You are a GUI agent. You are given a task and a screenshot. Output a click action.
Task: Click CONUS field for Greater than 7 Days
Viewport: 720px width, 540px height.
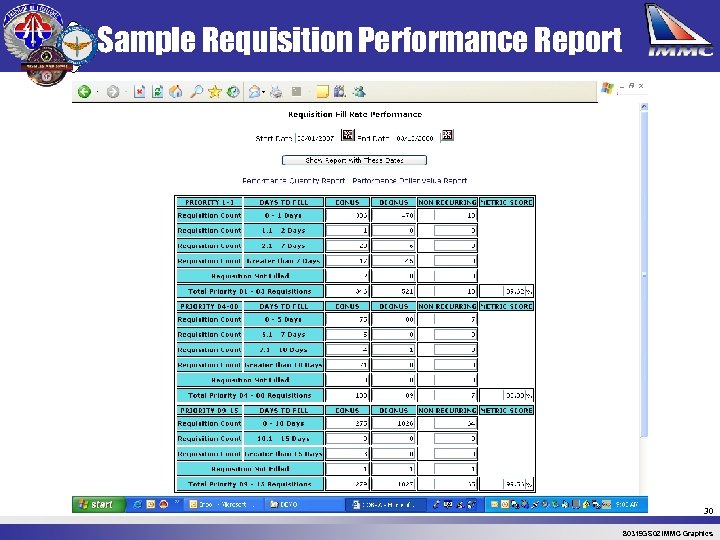click(x=347, y=261)
